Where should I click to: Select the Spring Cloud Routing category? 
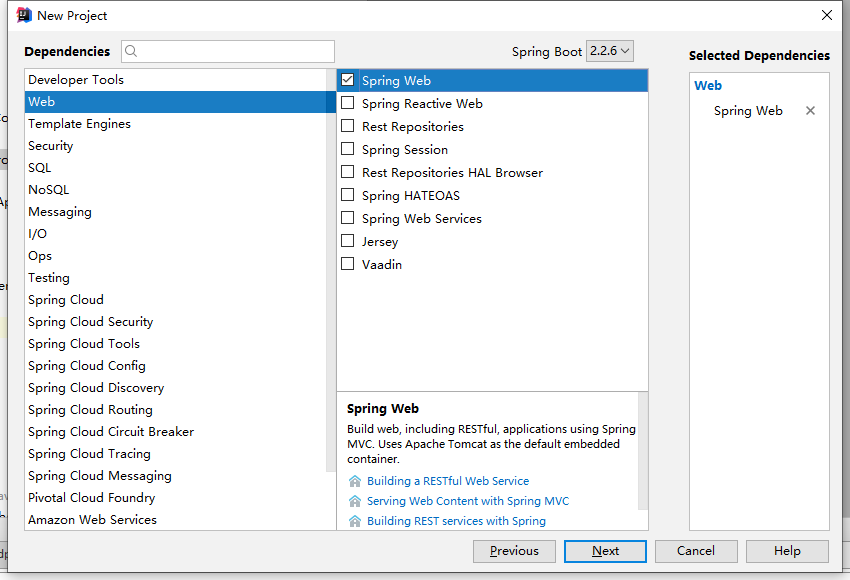coord(176,410)
